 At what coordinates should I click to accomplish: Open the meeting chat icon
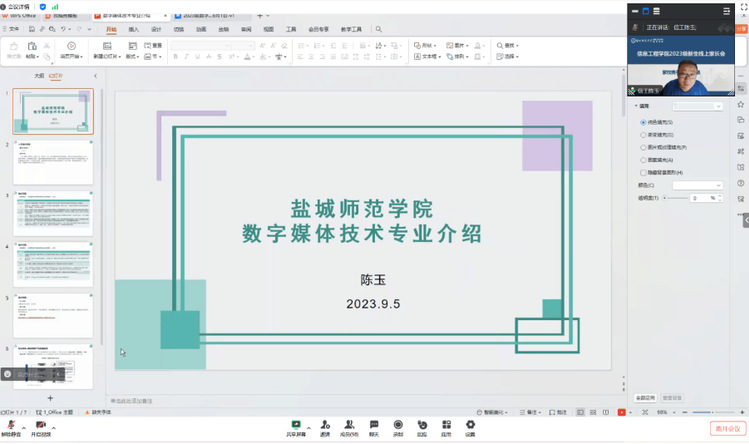(x=374, y=425)
